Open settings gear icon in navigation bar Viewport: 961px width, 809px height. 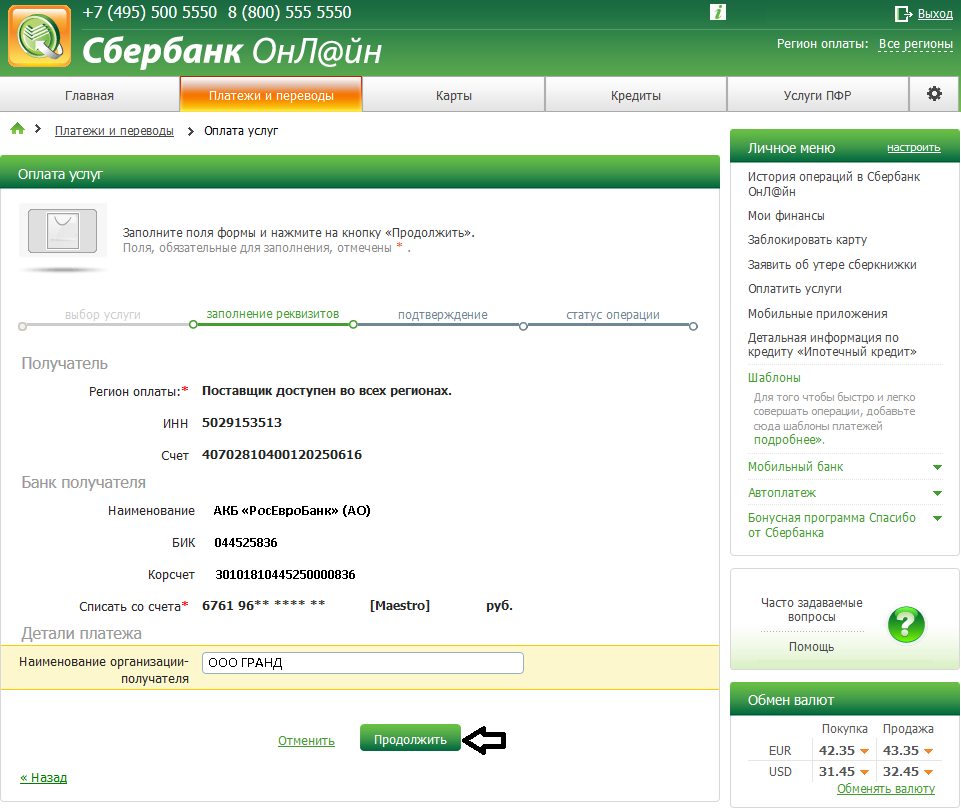tap(934, 94)
